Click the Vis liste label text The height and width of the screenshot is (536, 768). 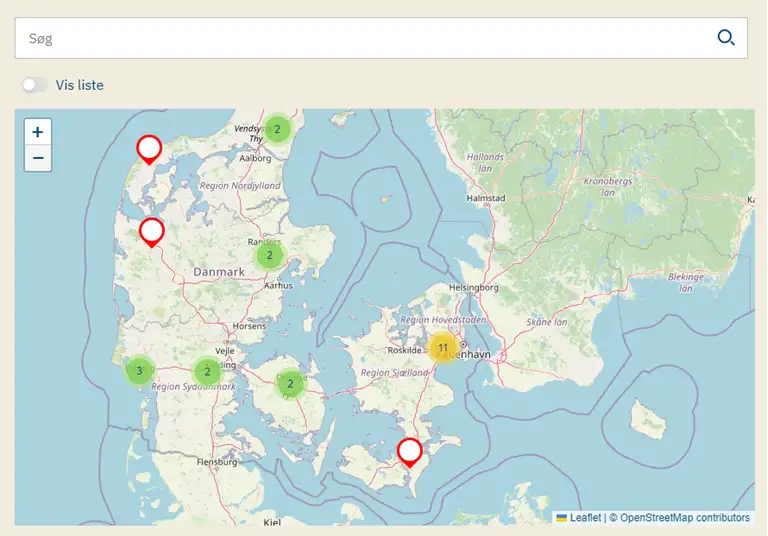click(80, 85)
